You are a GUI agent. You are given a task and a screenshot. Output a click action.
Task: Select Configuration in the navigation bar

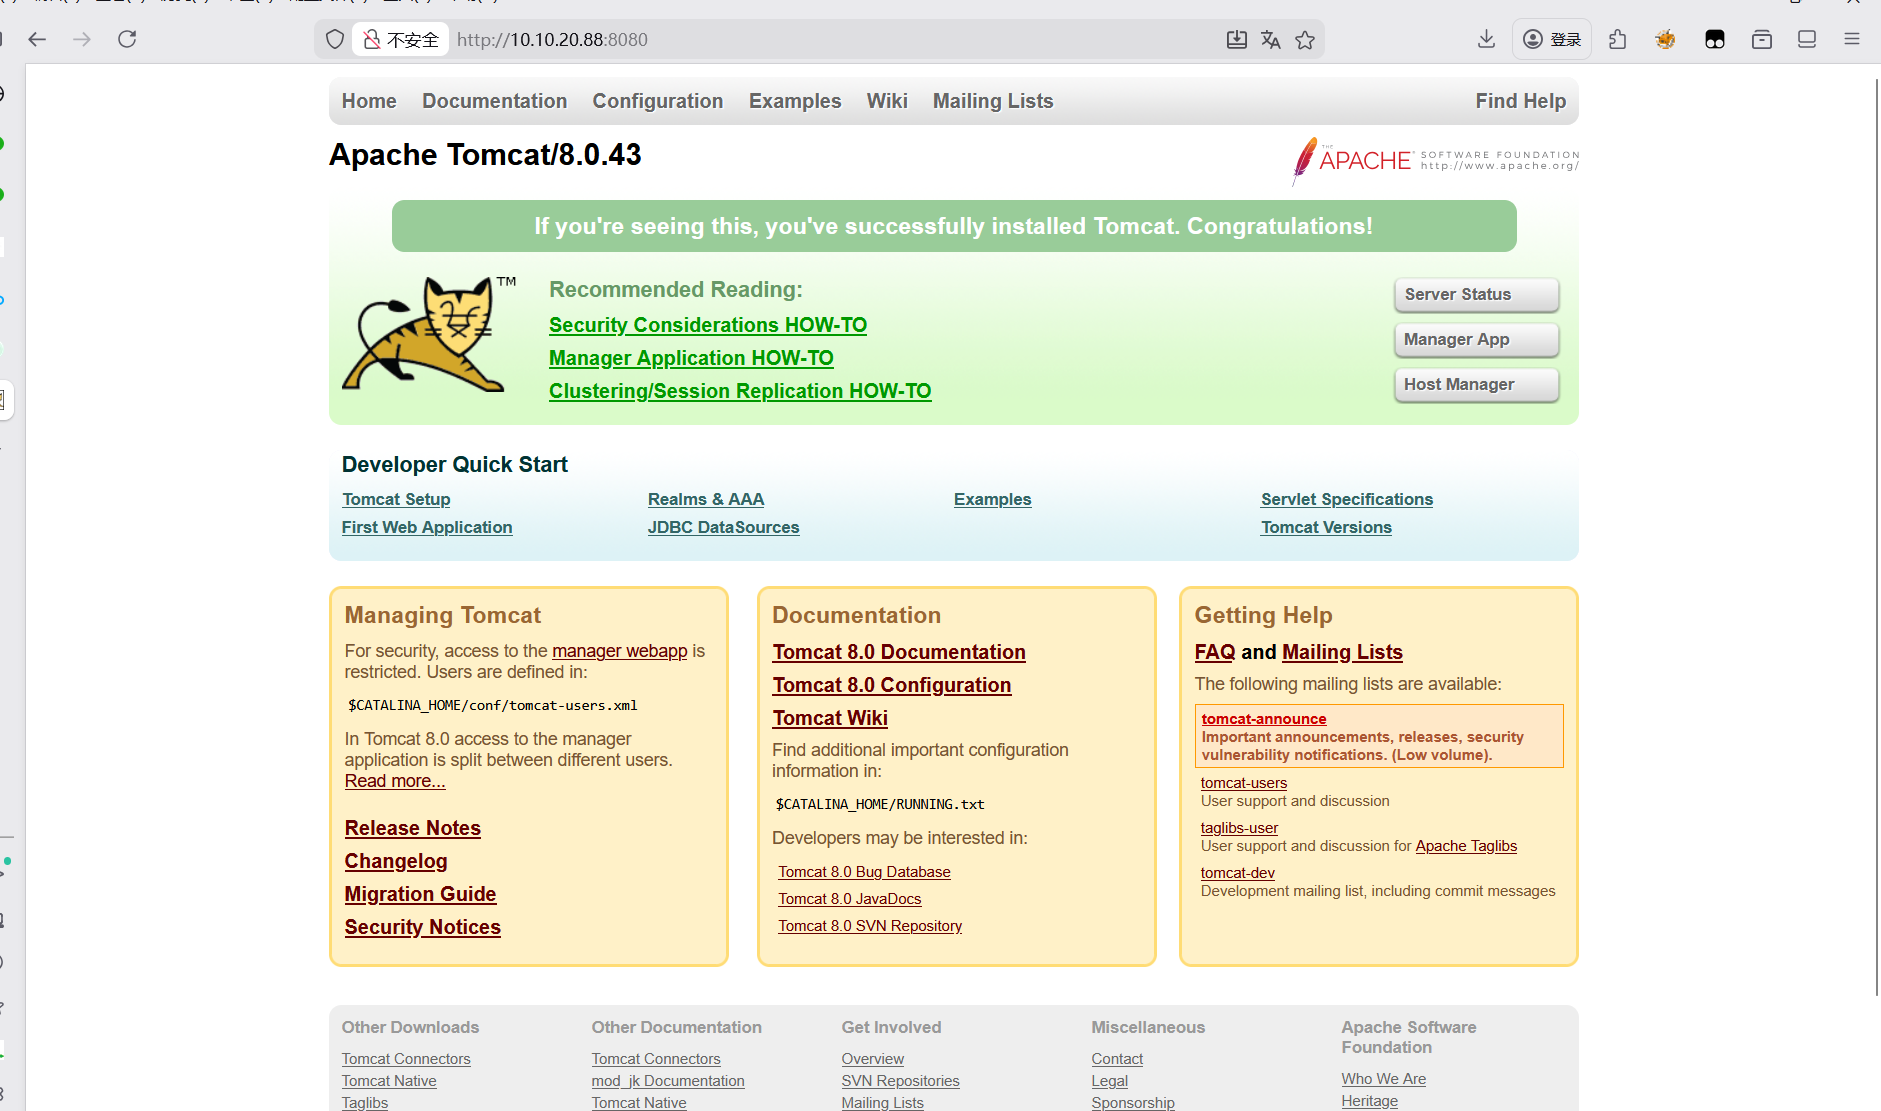[657, 101]
